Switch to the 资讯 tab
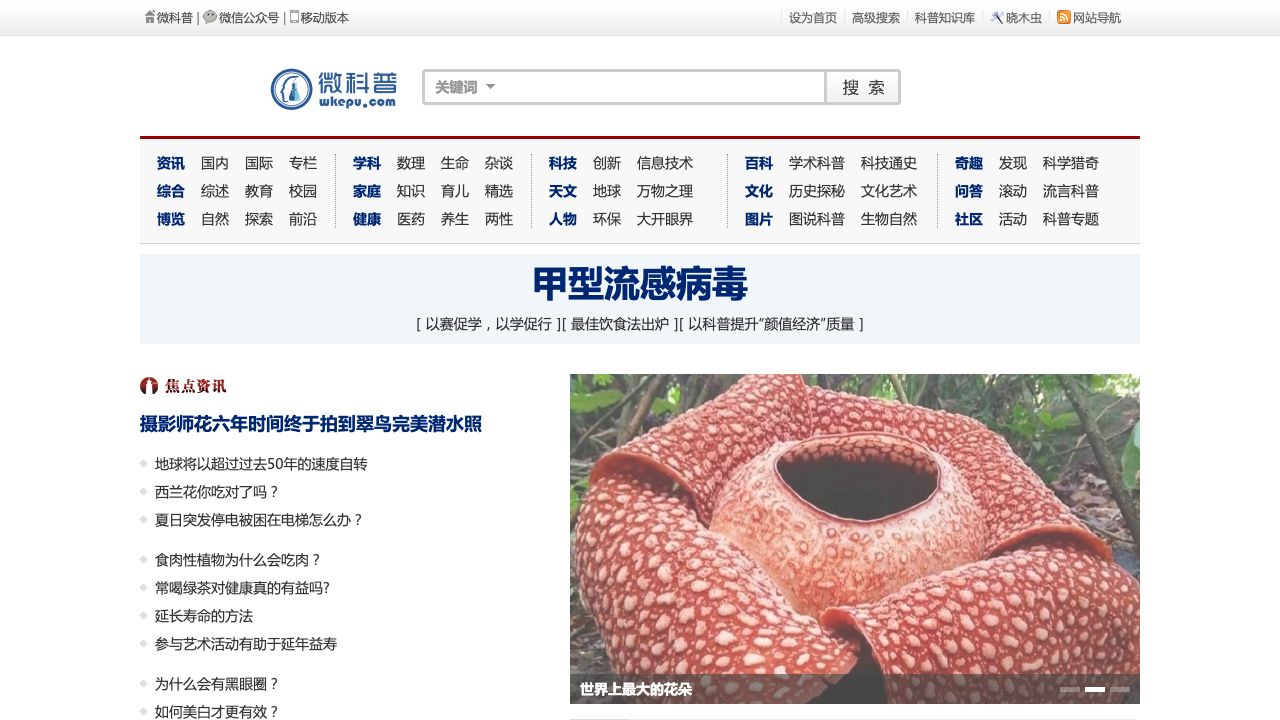Image resolution: width=1280 pixels, height=720 pixels. click(x=170, y=163)
